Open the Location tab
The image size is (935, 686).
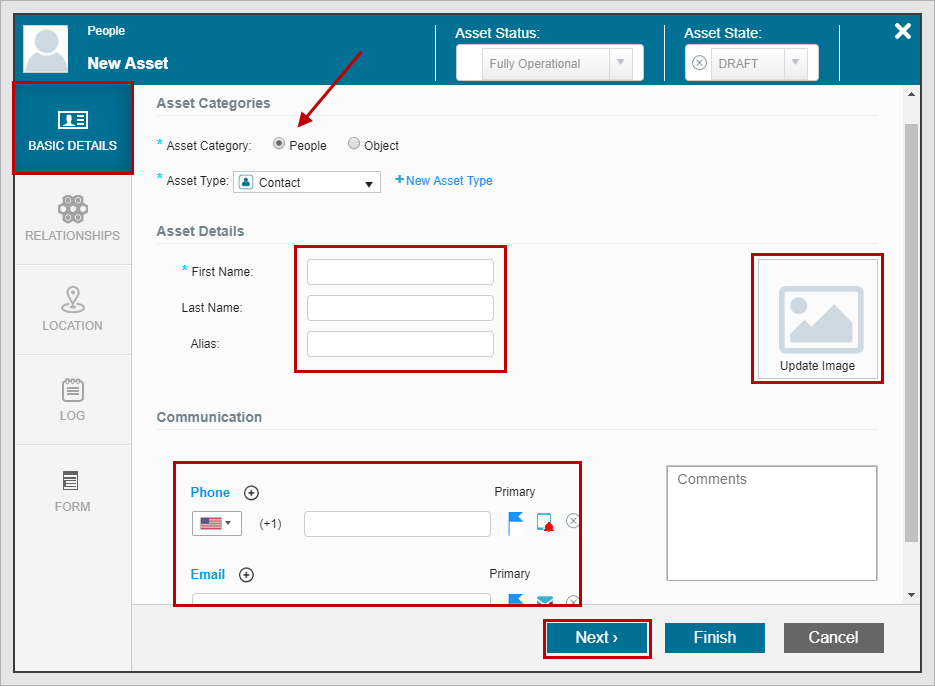(x=72, y=309)
